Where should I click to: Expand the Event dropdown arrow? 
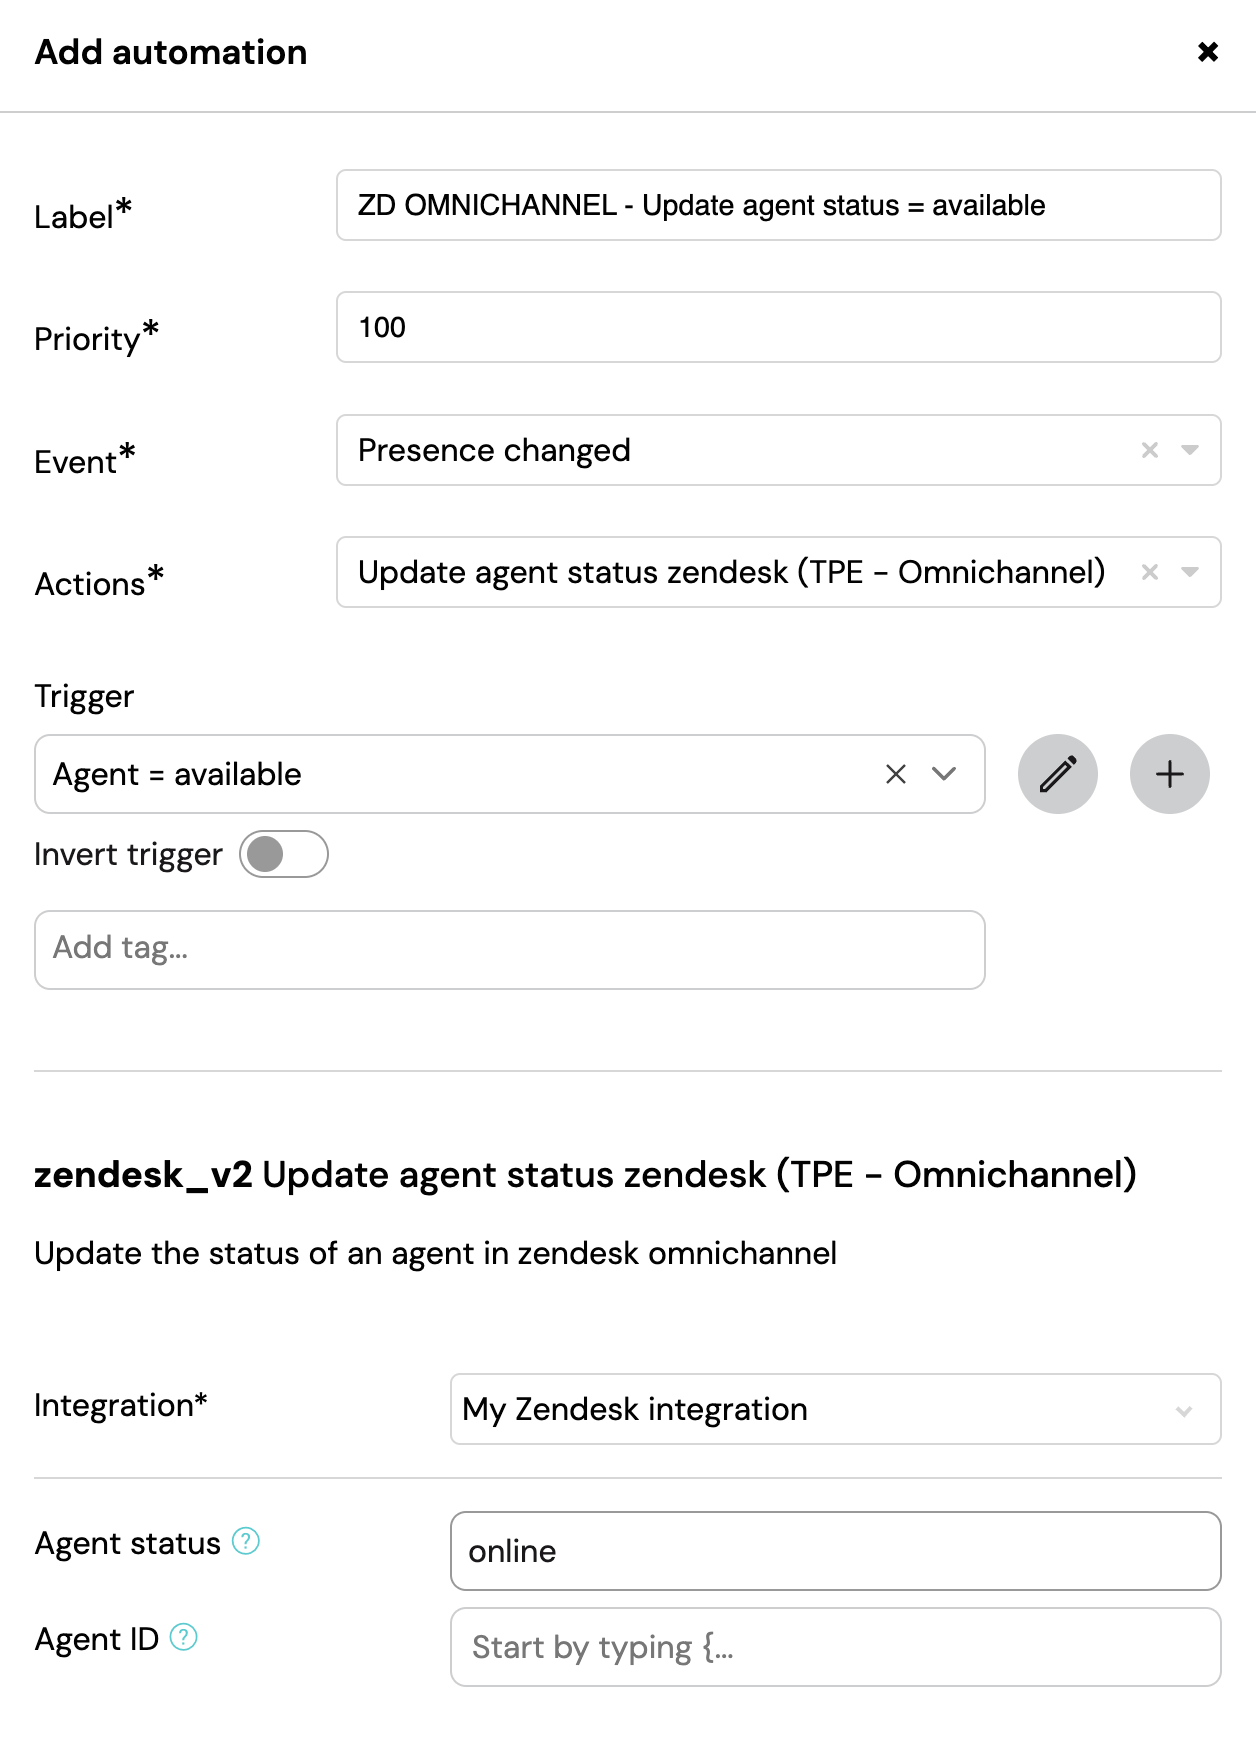tap(1190, 450)
